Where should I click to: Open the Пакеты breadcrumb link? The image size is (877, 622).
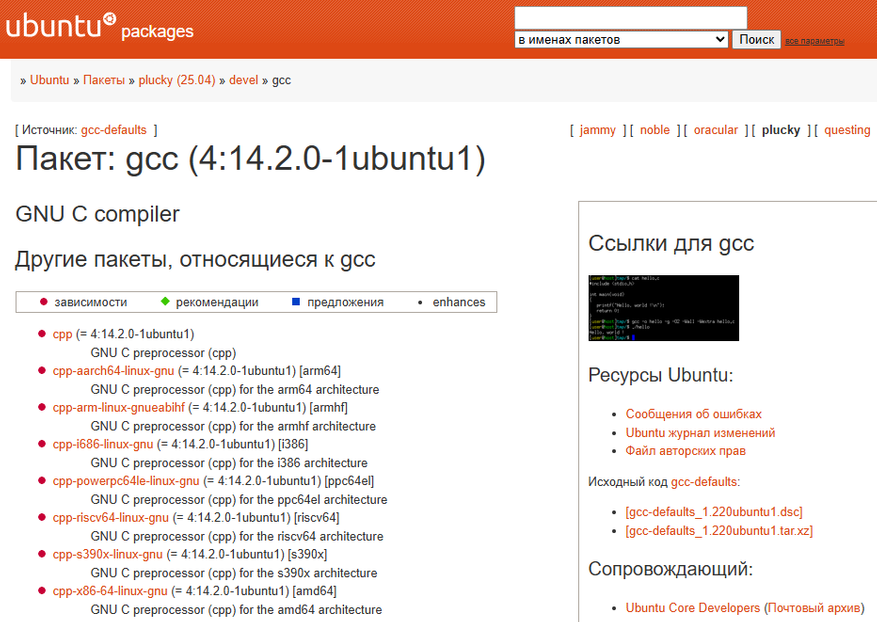point(103,80)
